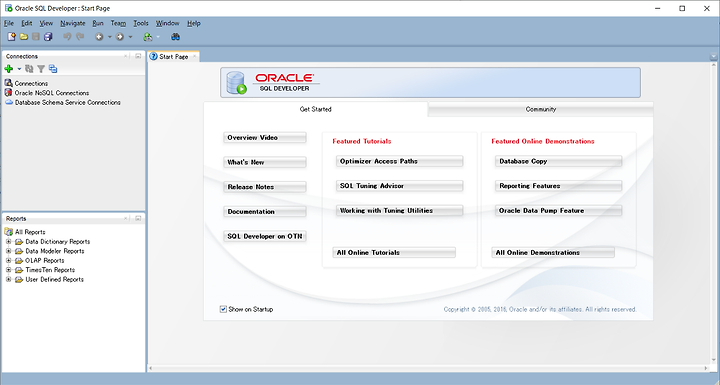Click the Oracle Data Pump Feature button

[x=558, y=211]
